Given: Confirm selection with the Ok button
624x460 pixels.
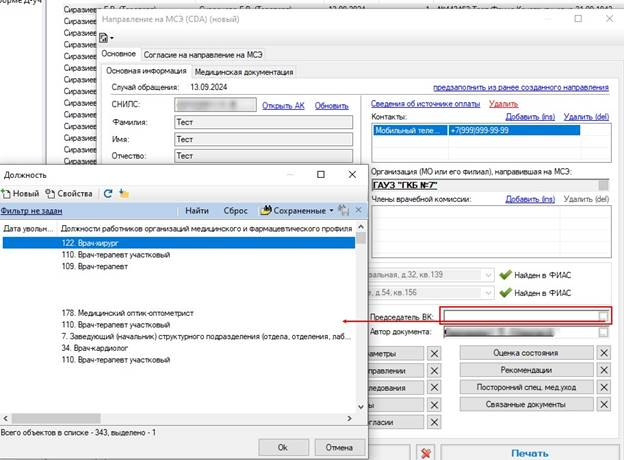Looking at the screenshot, I should 283,447.
